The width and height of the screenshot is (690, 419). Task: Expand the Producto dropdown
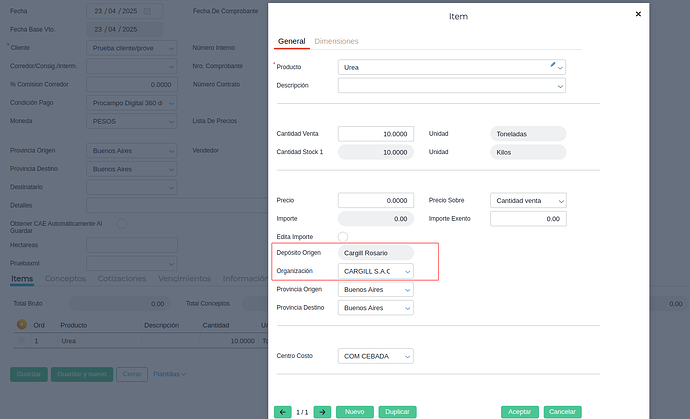pos(560,68)
